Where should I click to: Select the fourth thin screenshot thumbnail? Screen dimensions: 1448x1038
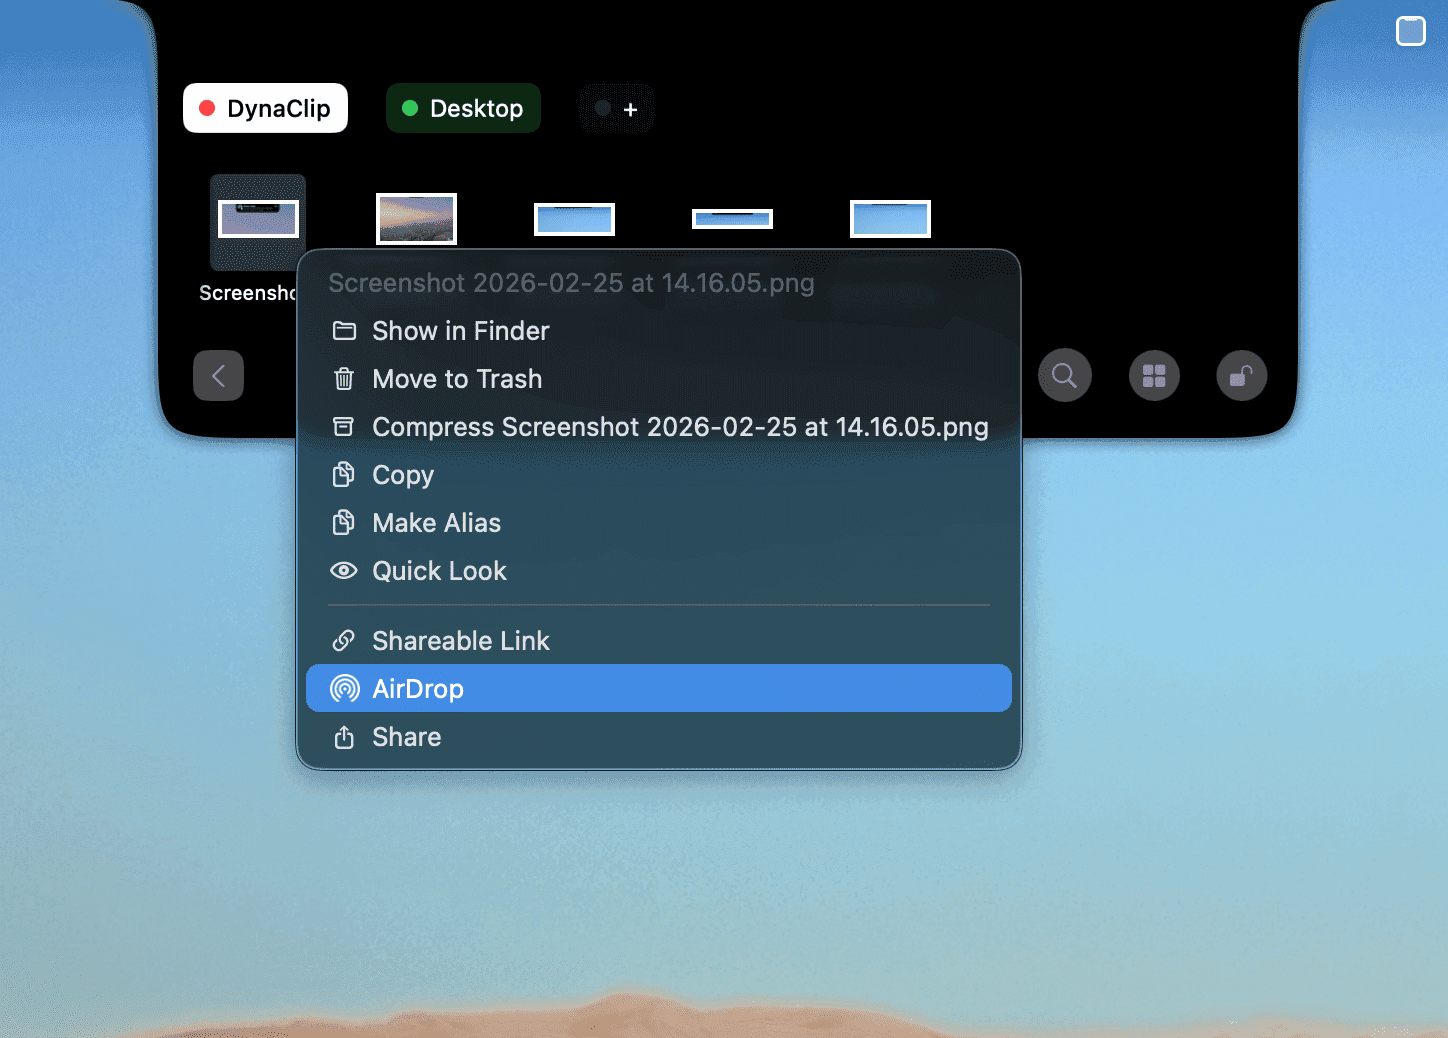tap(732, 219)
